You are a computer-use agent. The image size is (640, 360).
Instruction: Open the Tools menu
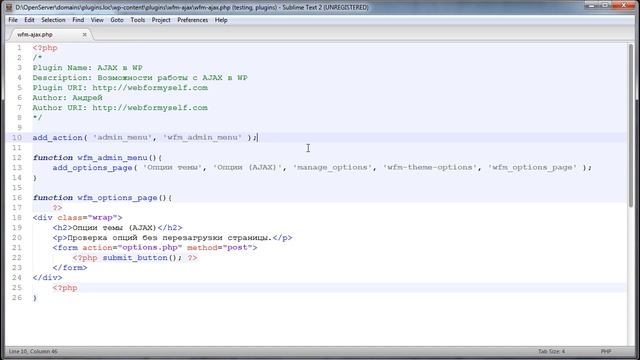coord(138,20)
